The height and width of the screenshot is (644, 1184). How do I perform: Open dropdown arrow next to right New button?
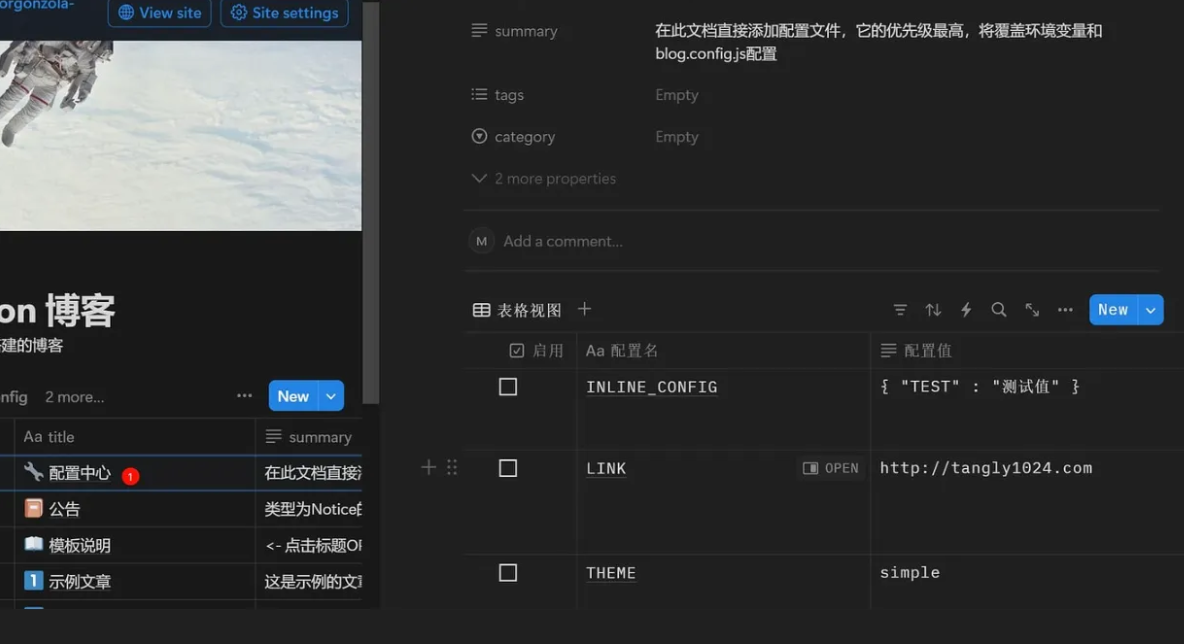click(x=1151, y=310)
